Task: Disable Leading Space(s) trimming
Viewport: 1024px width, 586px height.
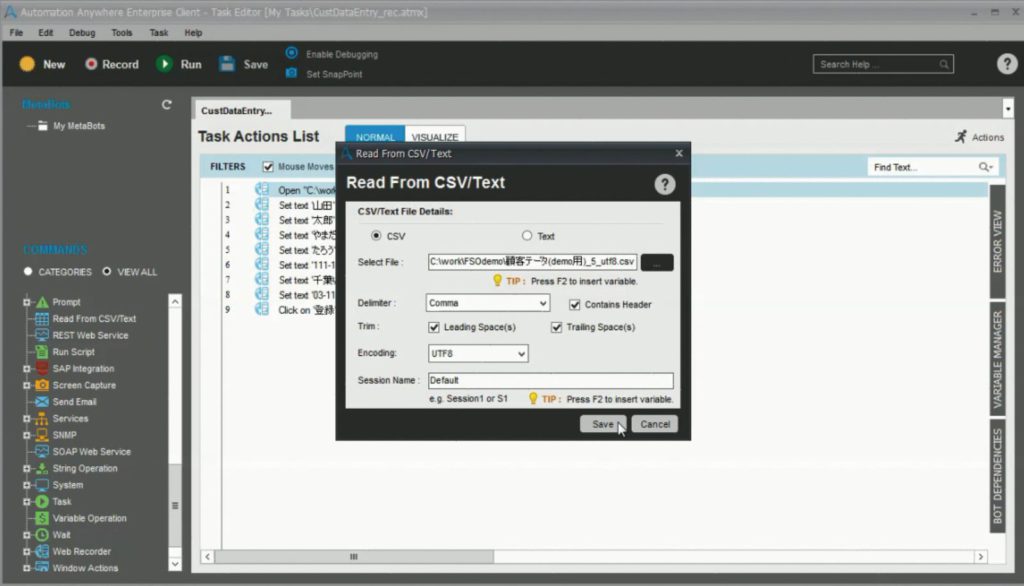Action: click(434, 327)
